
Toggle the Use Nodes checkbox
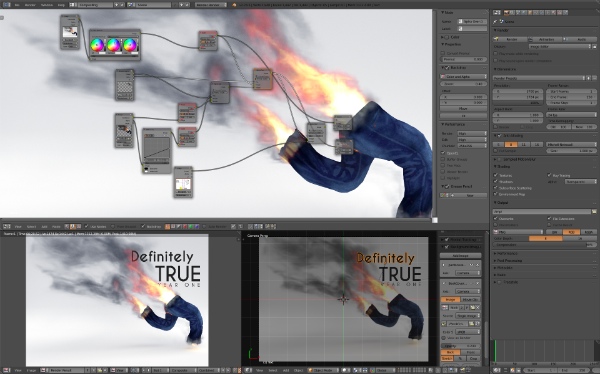pyautogui.click(x=86, y=226)
